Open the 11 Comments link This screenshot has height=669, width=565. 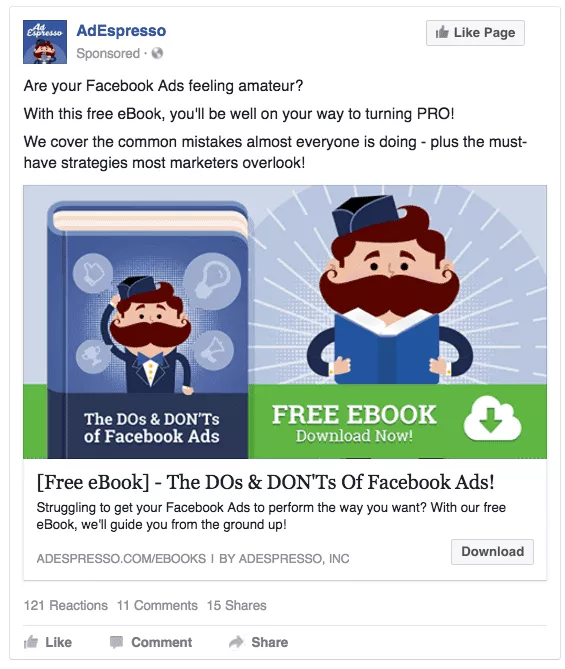tap(157, 605)
